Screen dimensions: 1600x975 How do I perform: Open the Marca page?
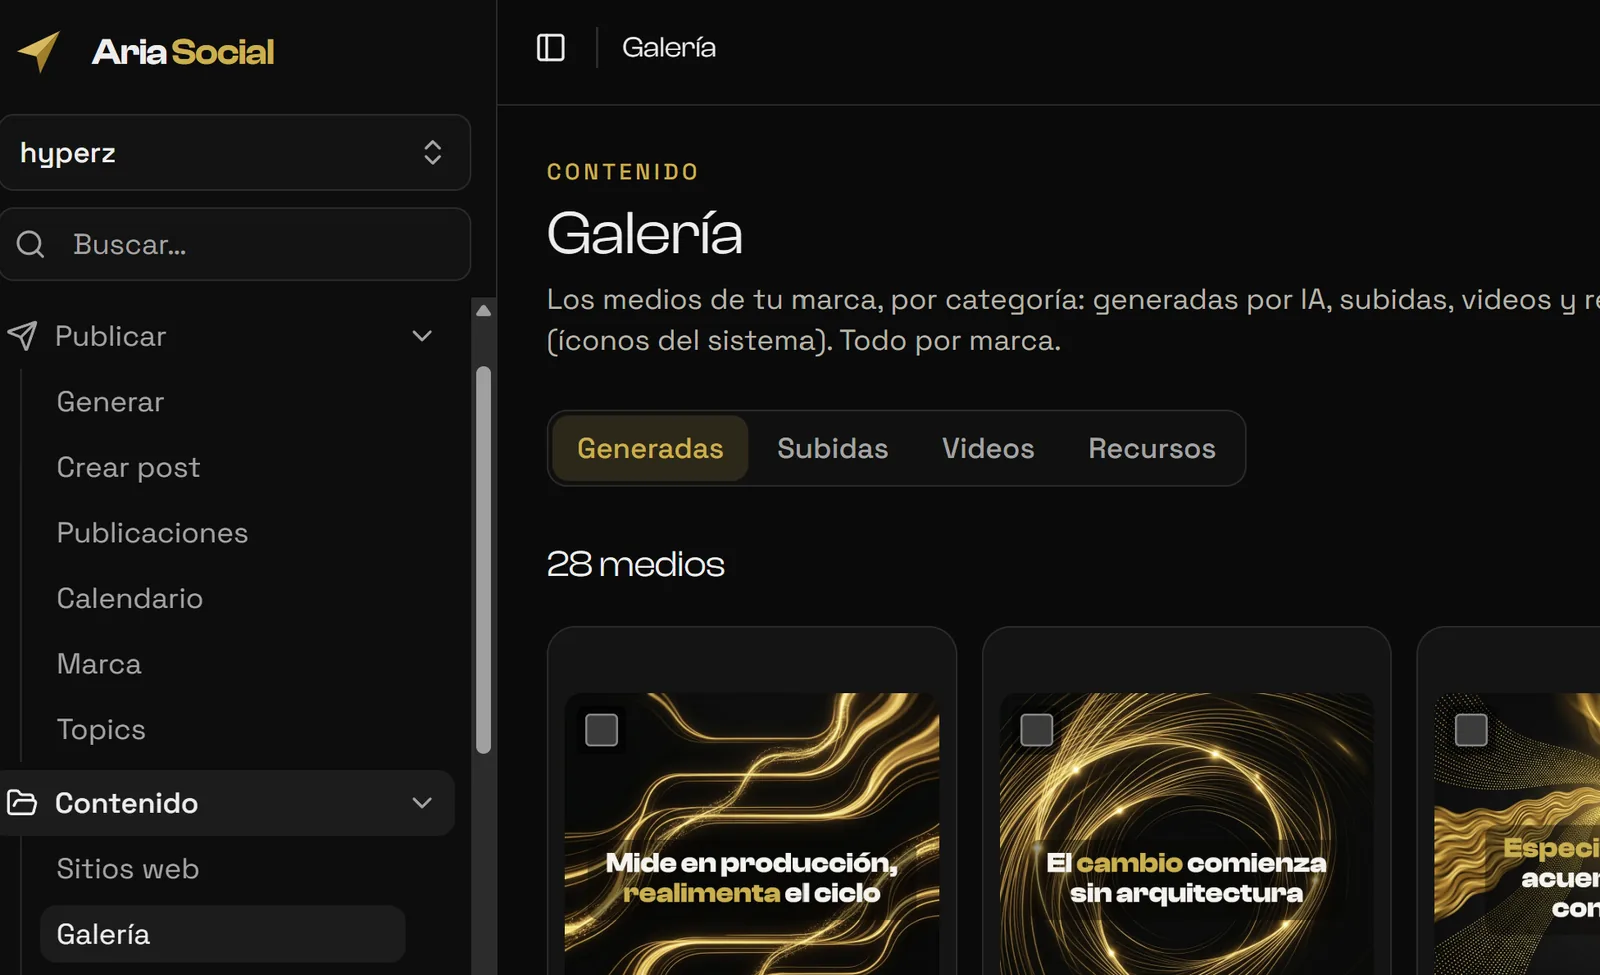99,664
